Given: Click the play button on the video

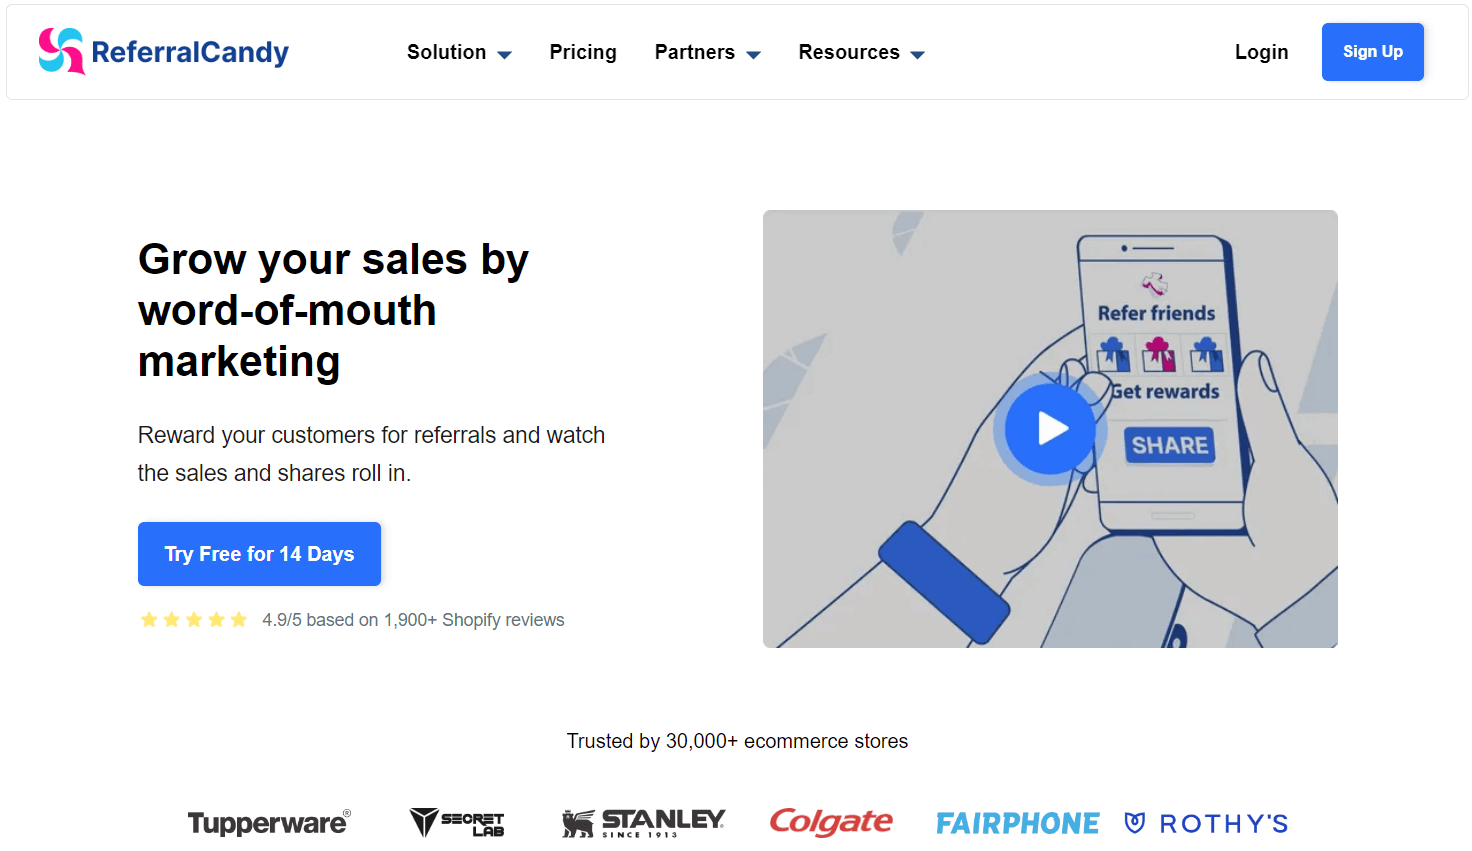Looking at the screenshot, I should pos(1049,428).
